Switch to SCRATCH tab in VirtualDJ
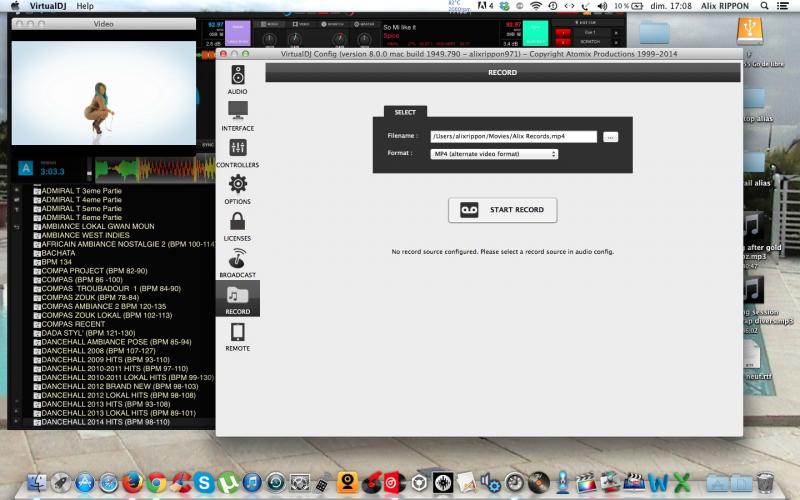This screenshot has height=500, width=800. click(333, 24)
